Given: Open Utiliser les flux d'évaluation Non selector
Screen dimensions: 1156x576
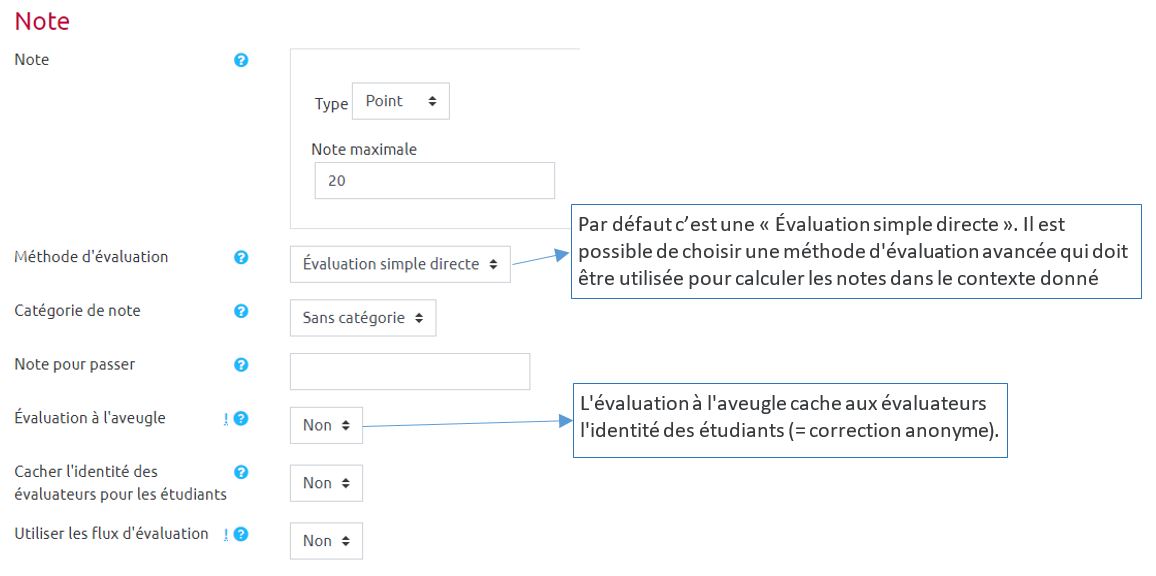Looking at the screenshot, I should (x=326, y=541).
